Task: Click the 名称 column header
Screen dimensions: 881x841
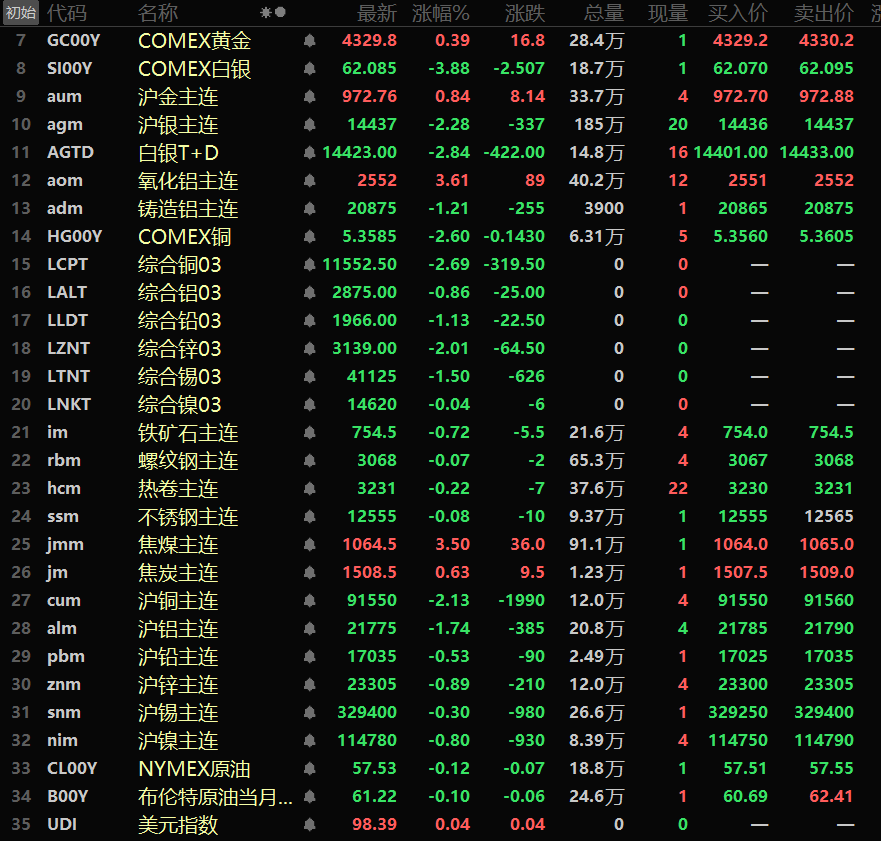Action: tap(158, 13)
